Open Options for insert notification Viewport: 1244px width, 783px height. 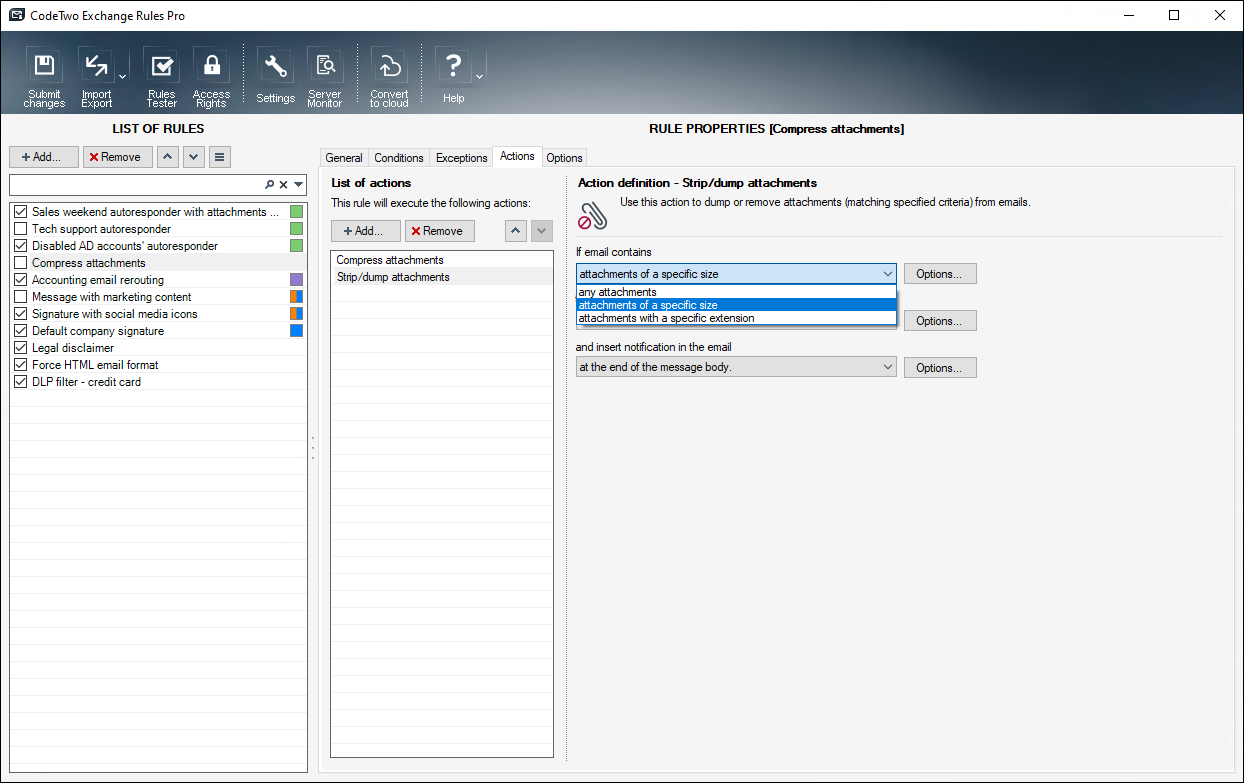pos(940,368)
